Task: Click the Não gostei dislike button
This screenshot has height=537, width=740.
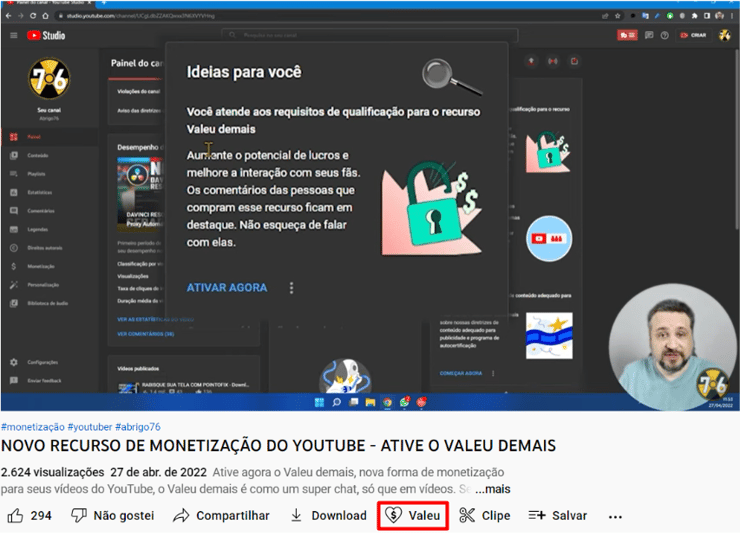Action: pos(112,516)
